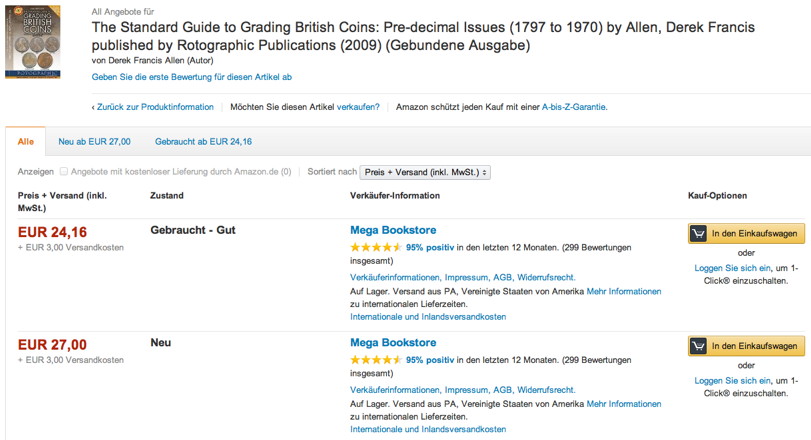This screenshot has height=440, width=811.
Task: Toggle free Amazon.de delivery offers checkbox
Action: click(x=64, y=172)
